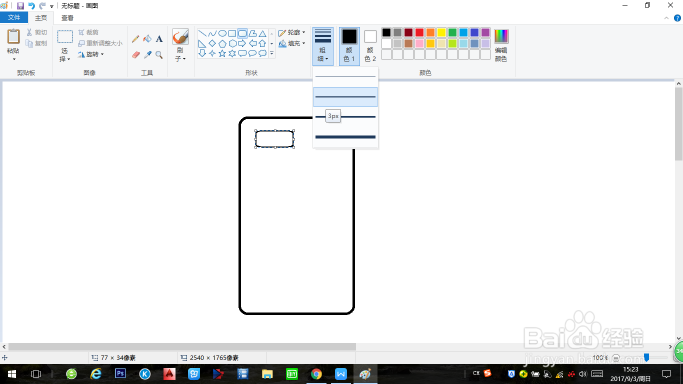Open the shape Fill dropdown

292,44
